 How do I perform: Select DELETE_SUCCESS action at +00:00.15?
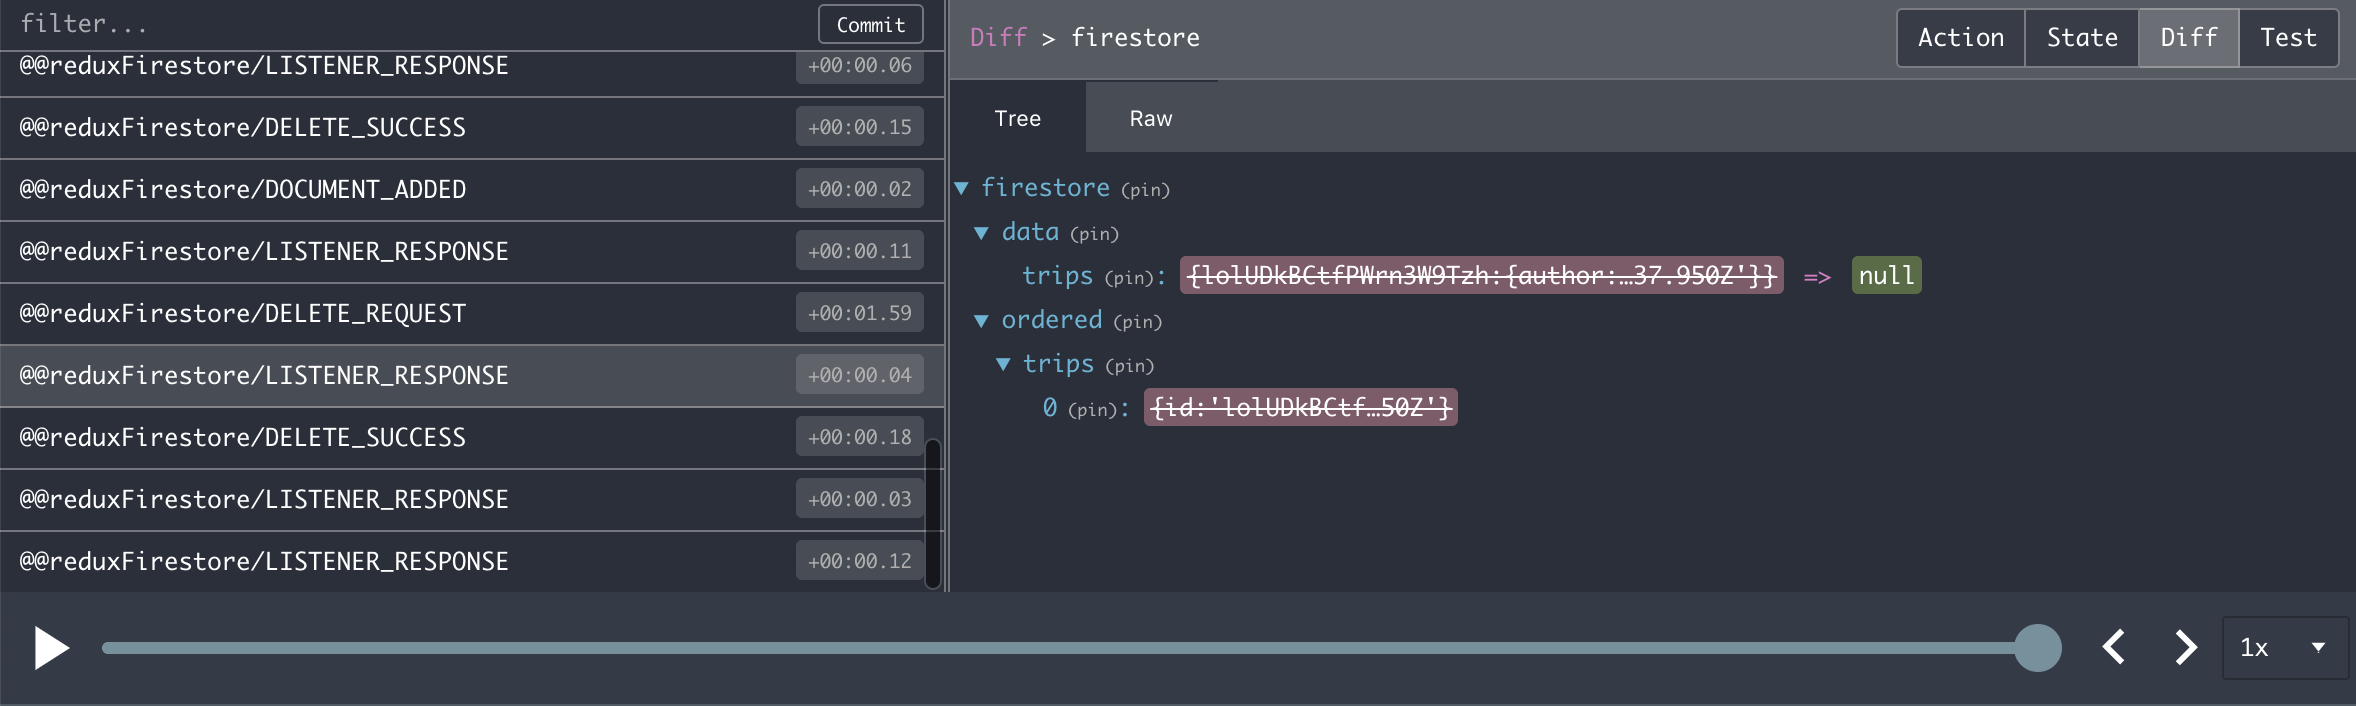click(x=472, y=128)
